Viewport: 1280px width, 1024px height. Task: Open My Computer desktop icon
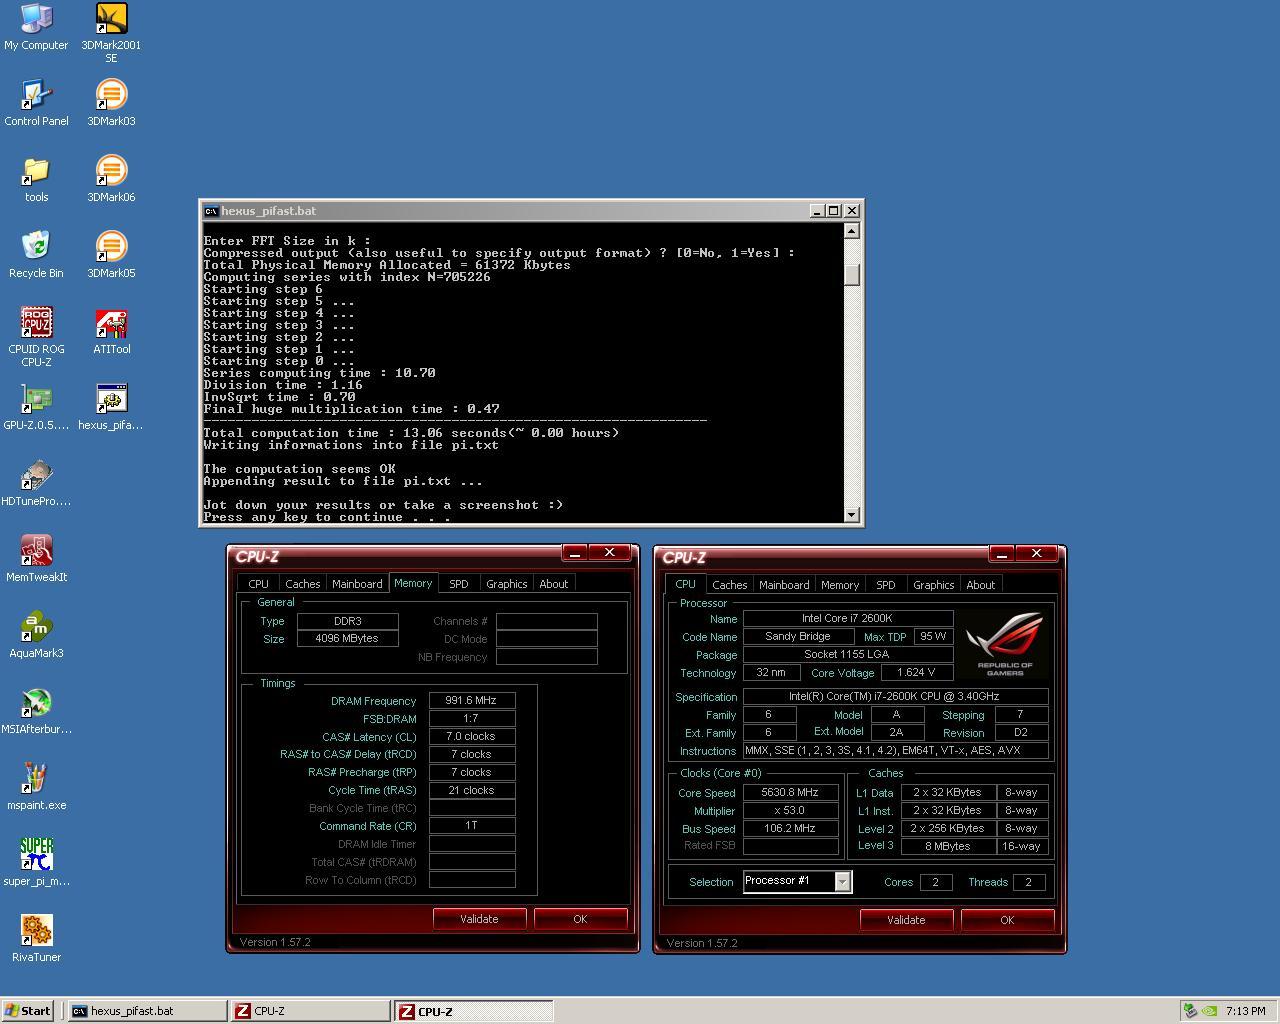coord(36,27)
